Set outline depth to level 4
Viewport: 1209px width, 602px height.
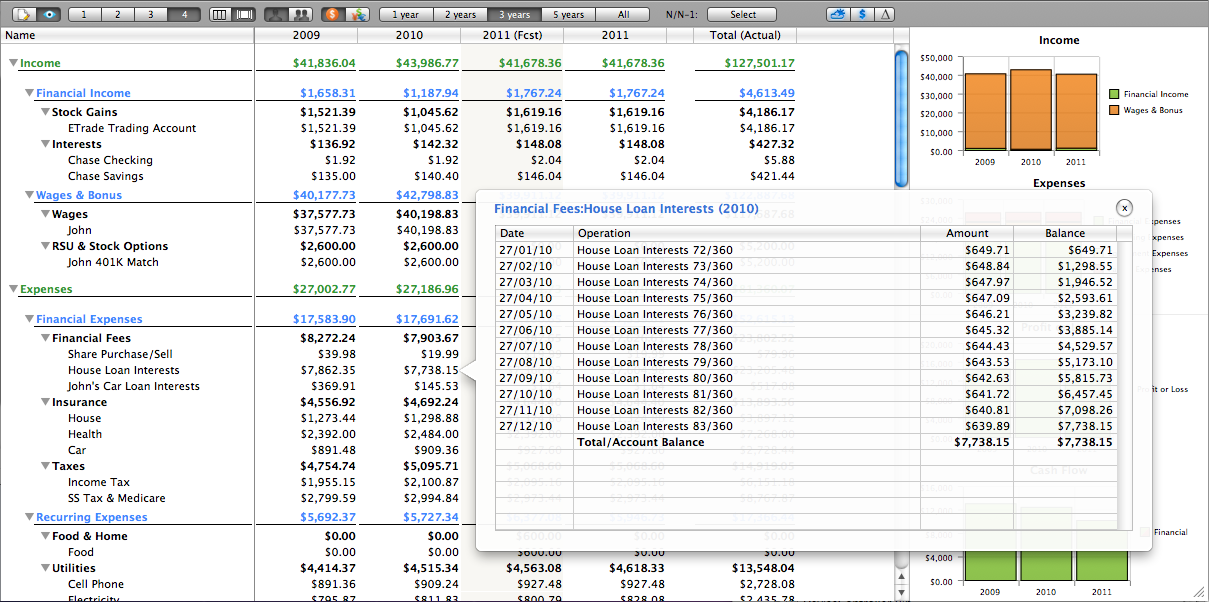click(x=184, y=15)
